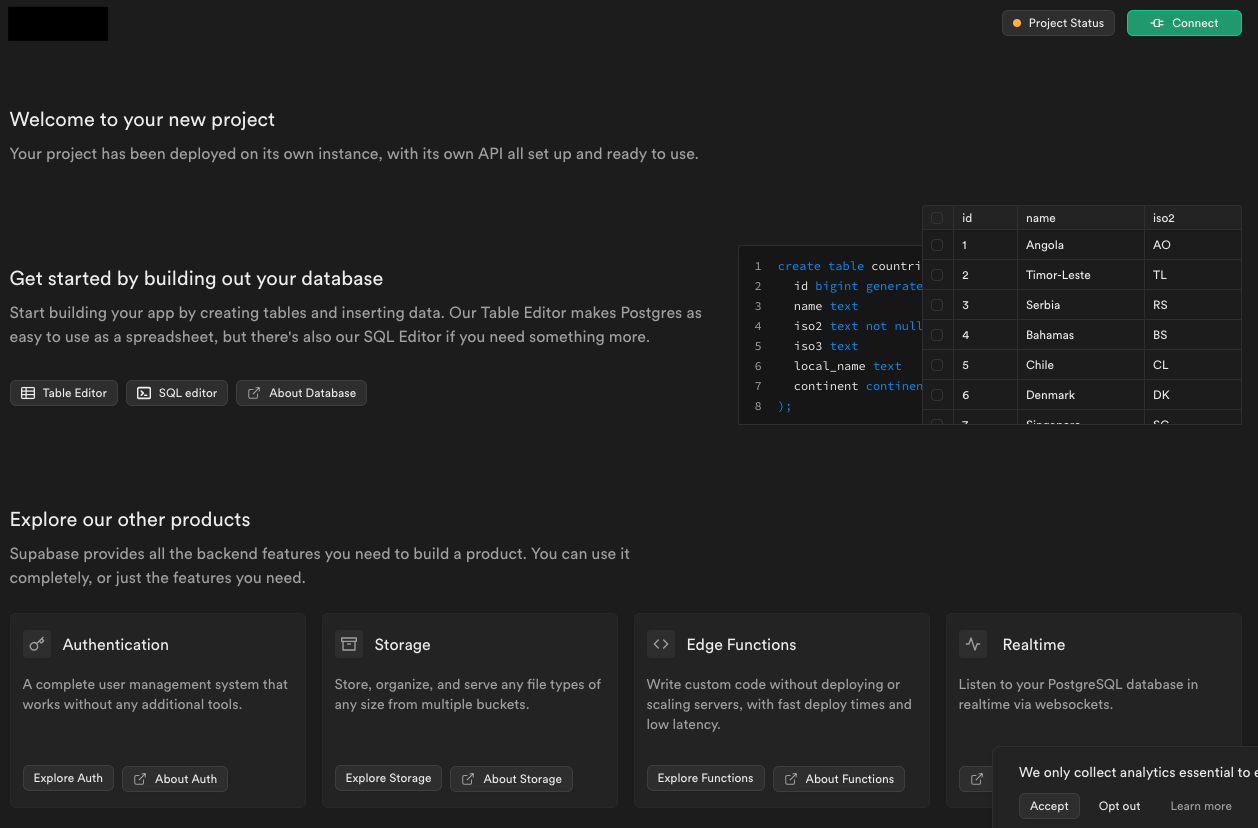Click the green Connect button

coord(1184,23)
